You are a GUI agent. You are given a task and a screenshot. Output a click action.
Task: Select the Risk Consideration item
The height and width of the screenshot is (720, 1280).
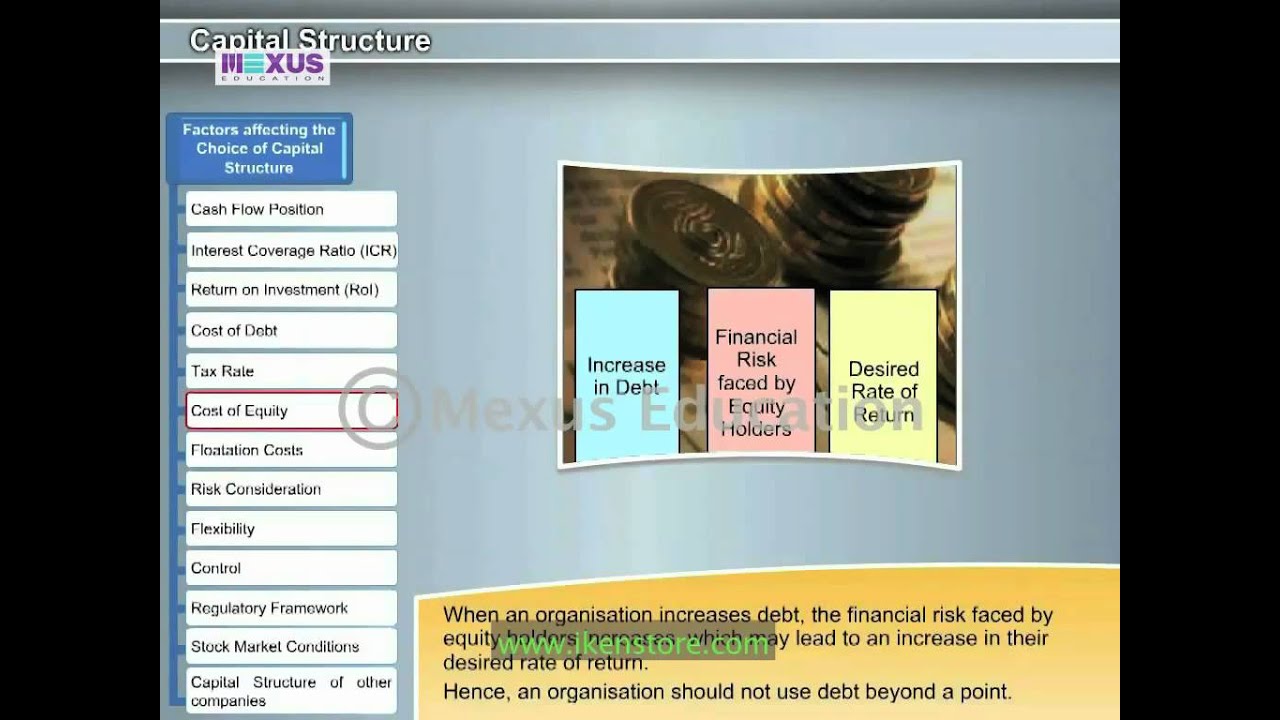(x=291, y=489)
